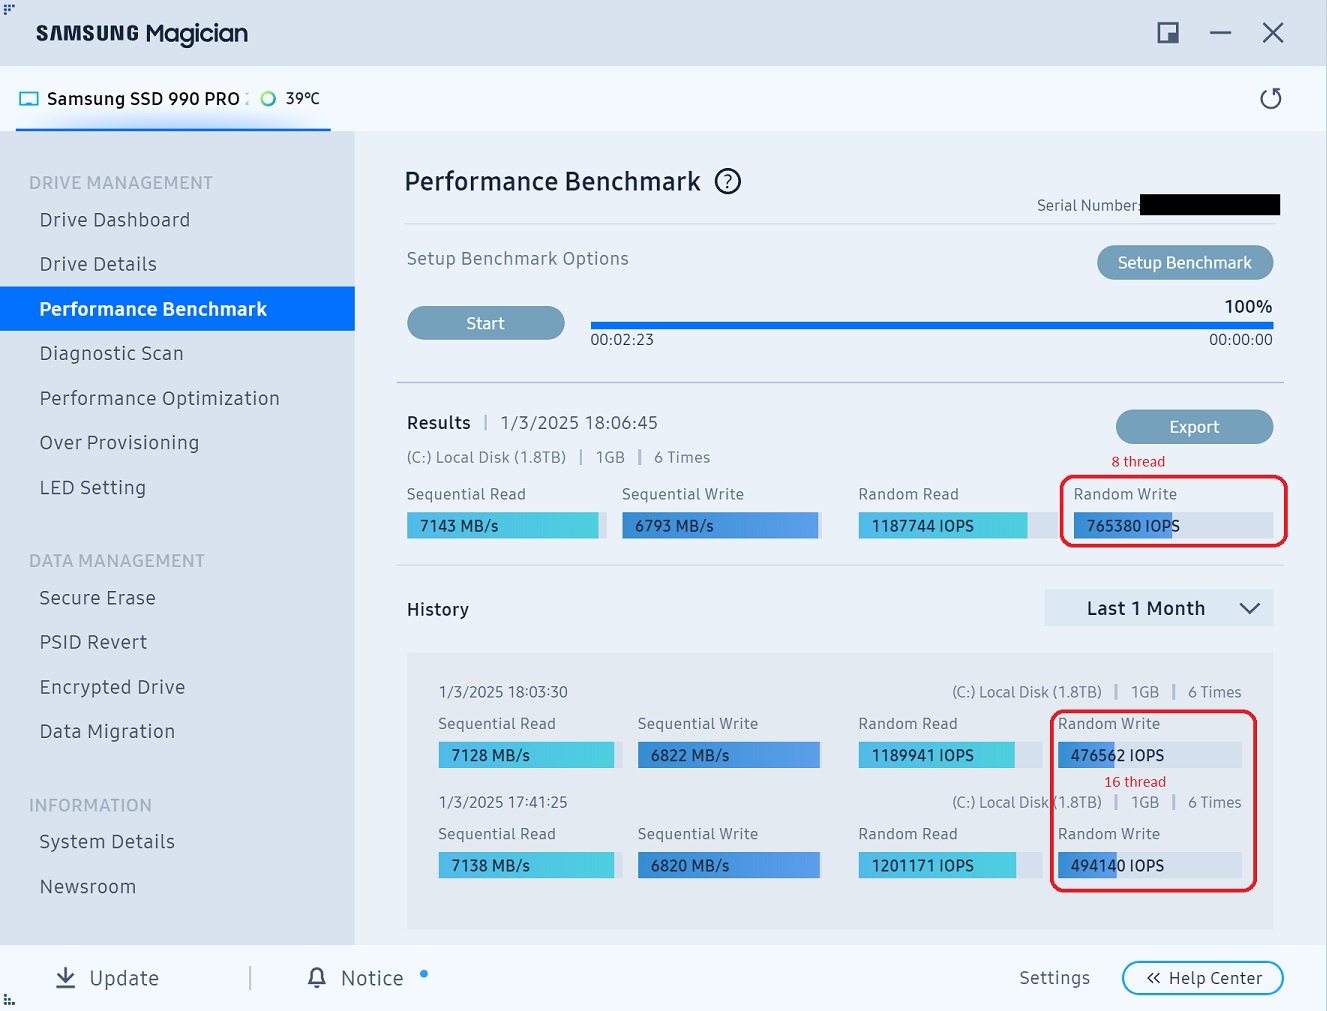Open the Secure Erase page
1327x1011 pixels.
click(x=98, y=598)
